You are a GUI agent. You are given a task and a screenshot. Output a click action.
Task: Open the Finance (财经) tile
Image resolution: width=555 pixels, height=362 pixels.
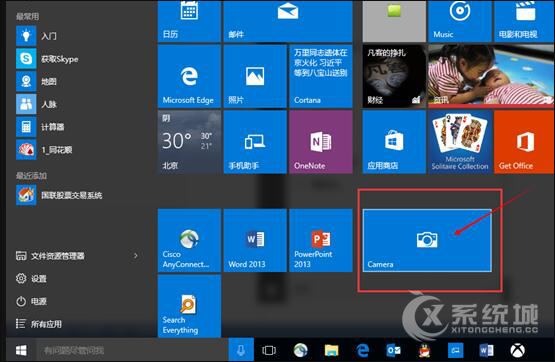coord(394,76)
